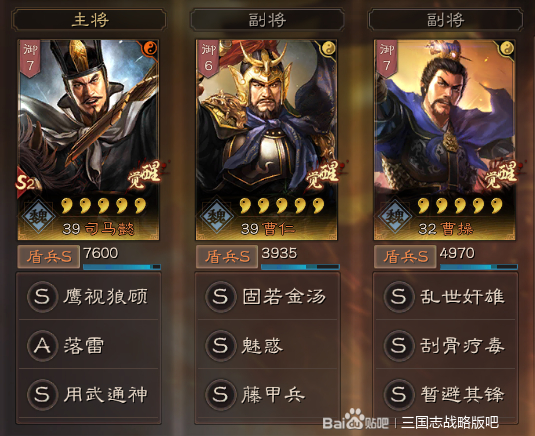Select the 曹操 general portrait

445,140
